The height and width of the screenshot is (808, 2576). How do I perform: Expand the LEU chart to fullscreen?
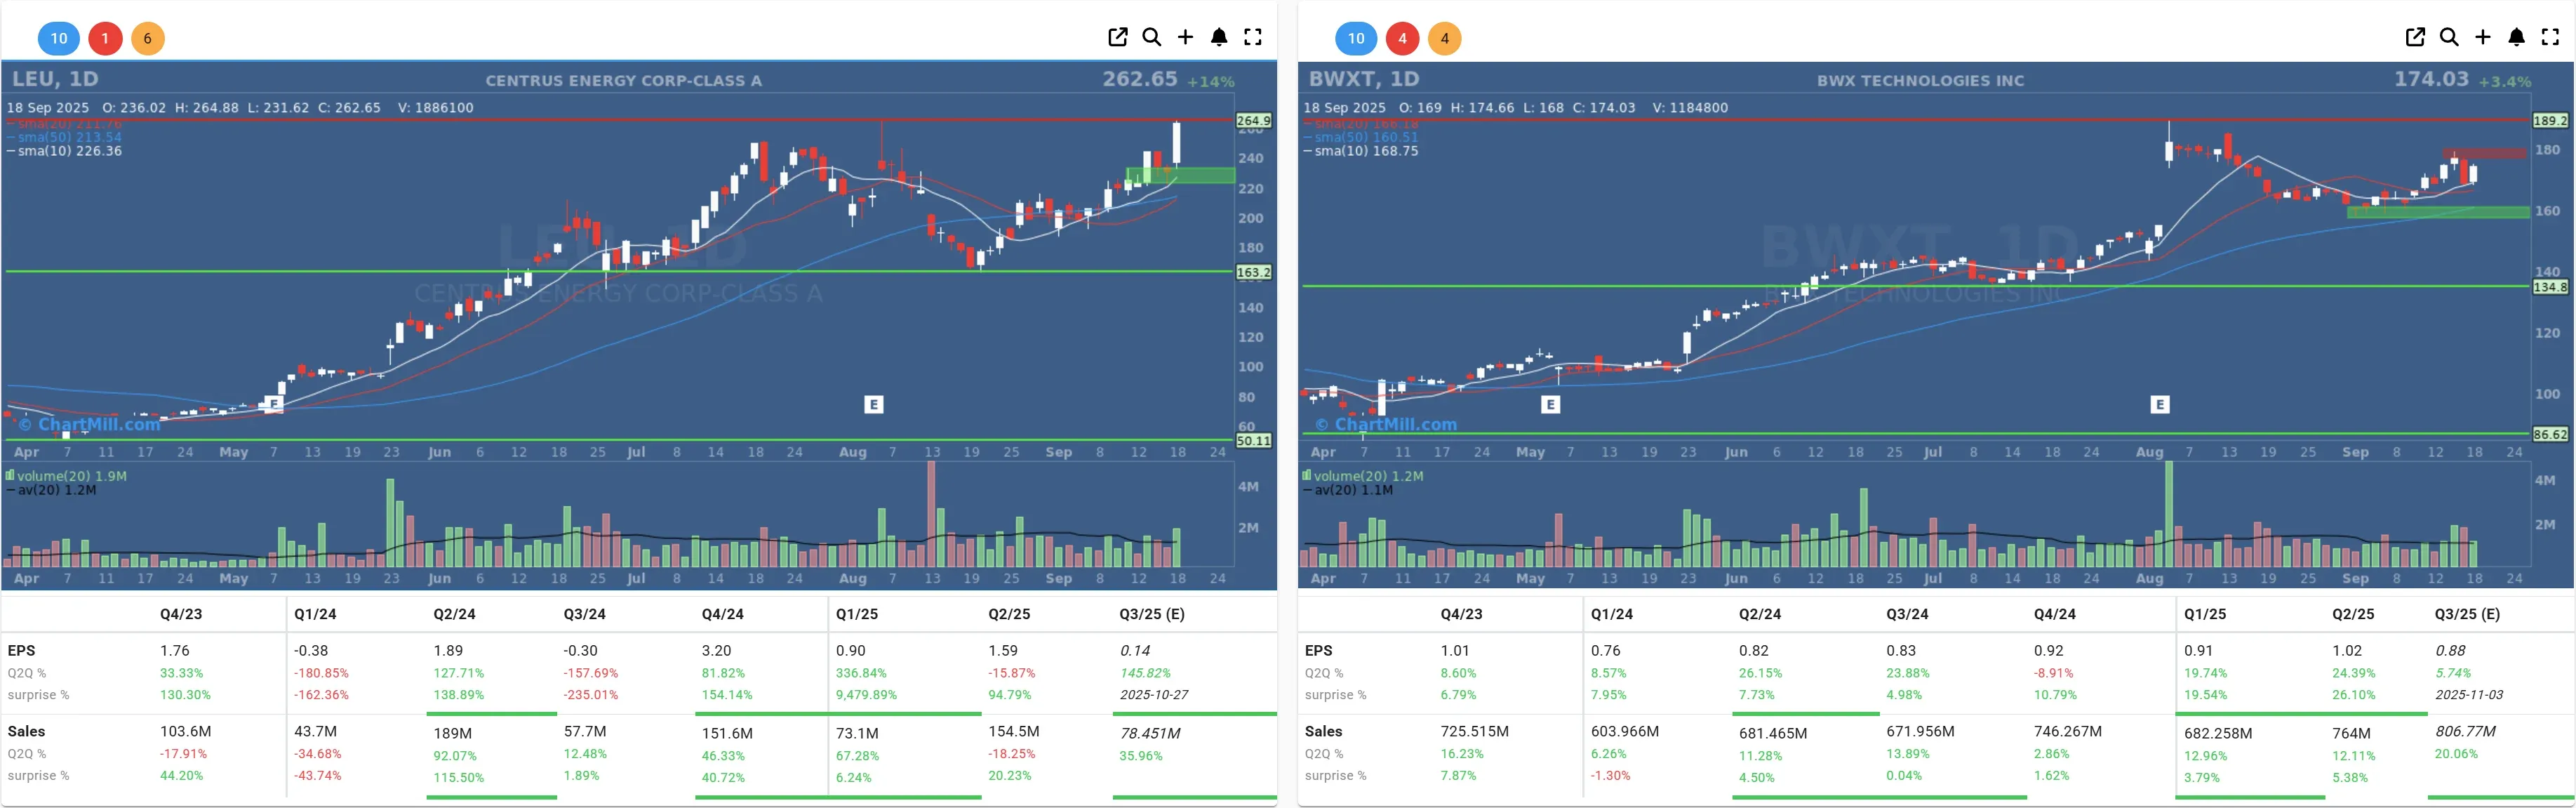pyautogui.click(x=1253, y=37)
